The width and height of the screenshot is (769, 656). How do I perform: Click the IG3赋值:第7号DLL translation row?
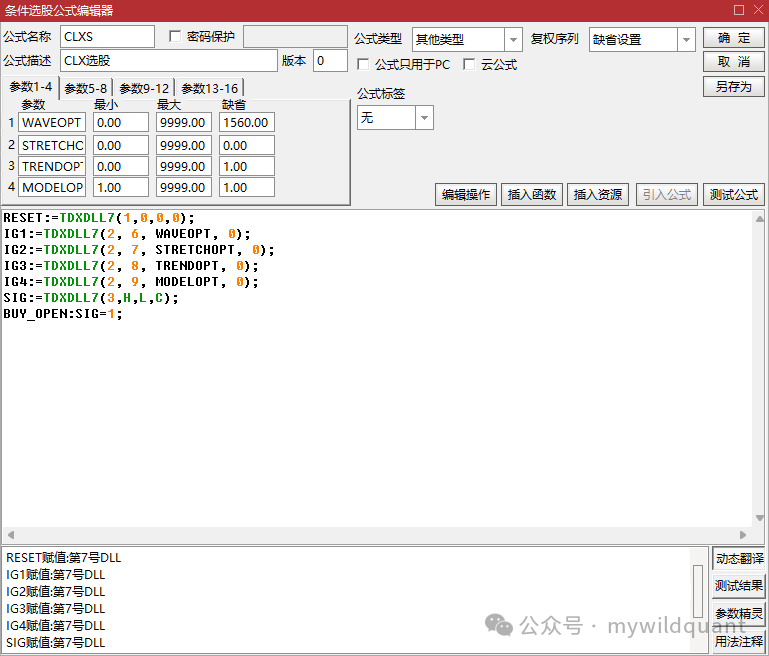pos(55,608)
